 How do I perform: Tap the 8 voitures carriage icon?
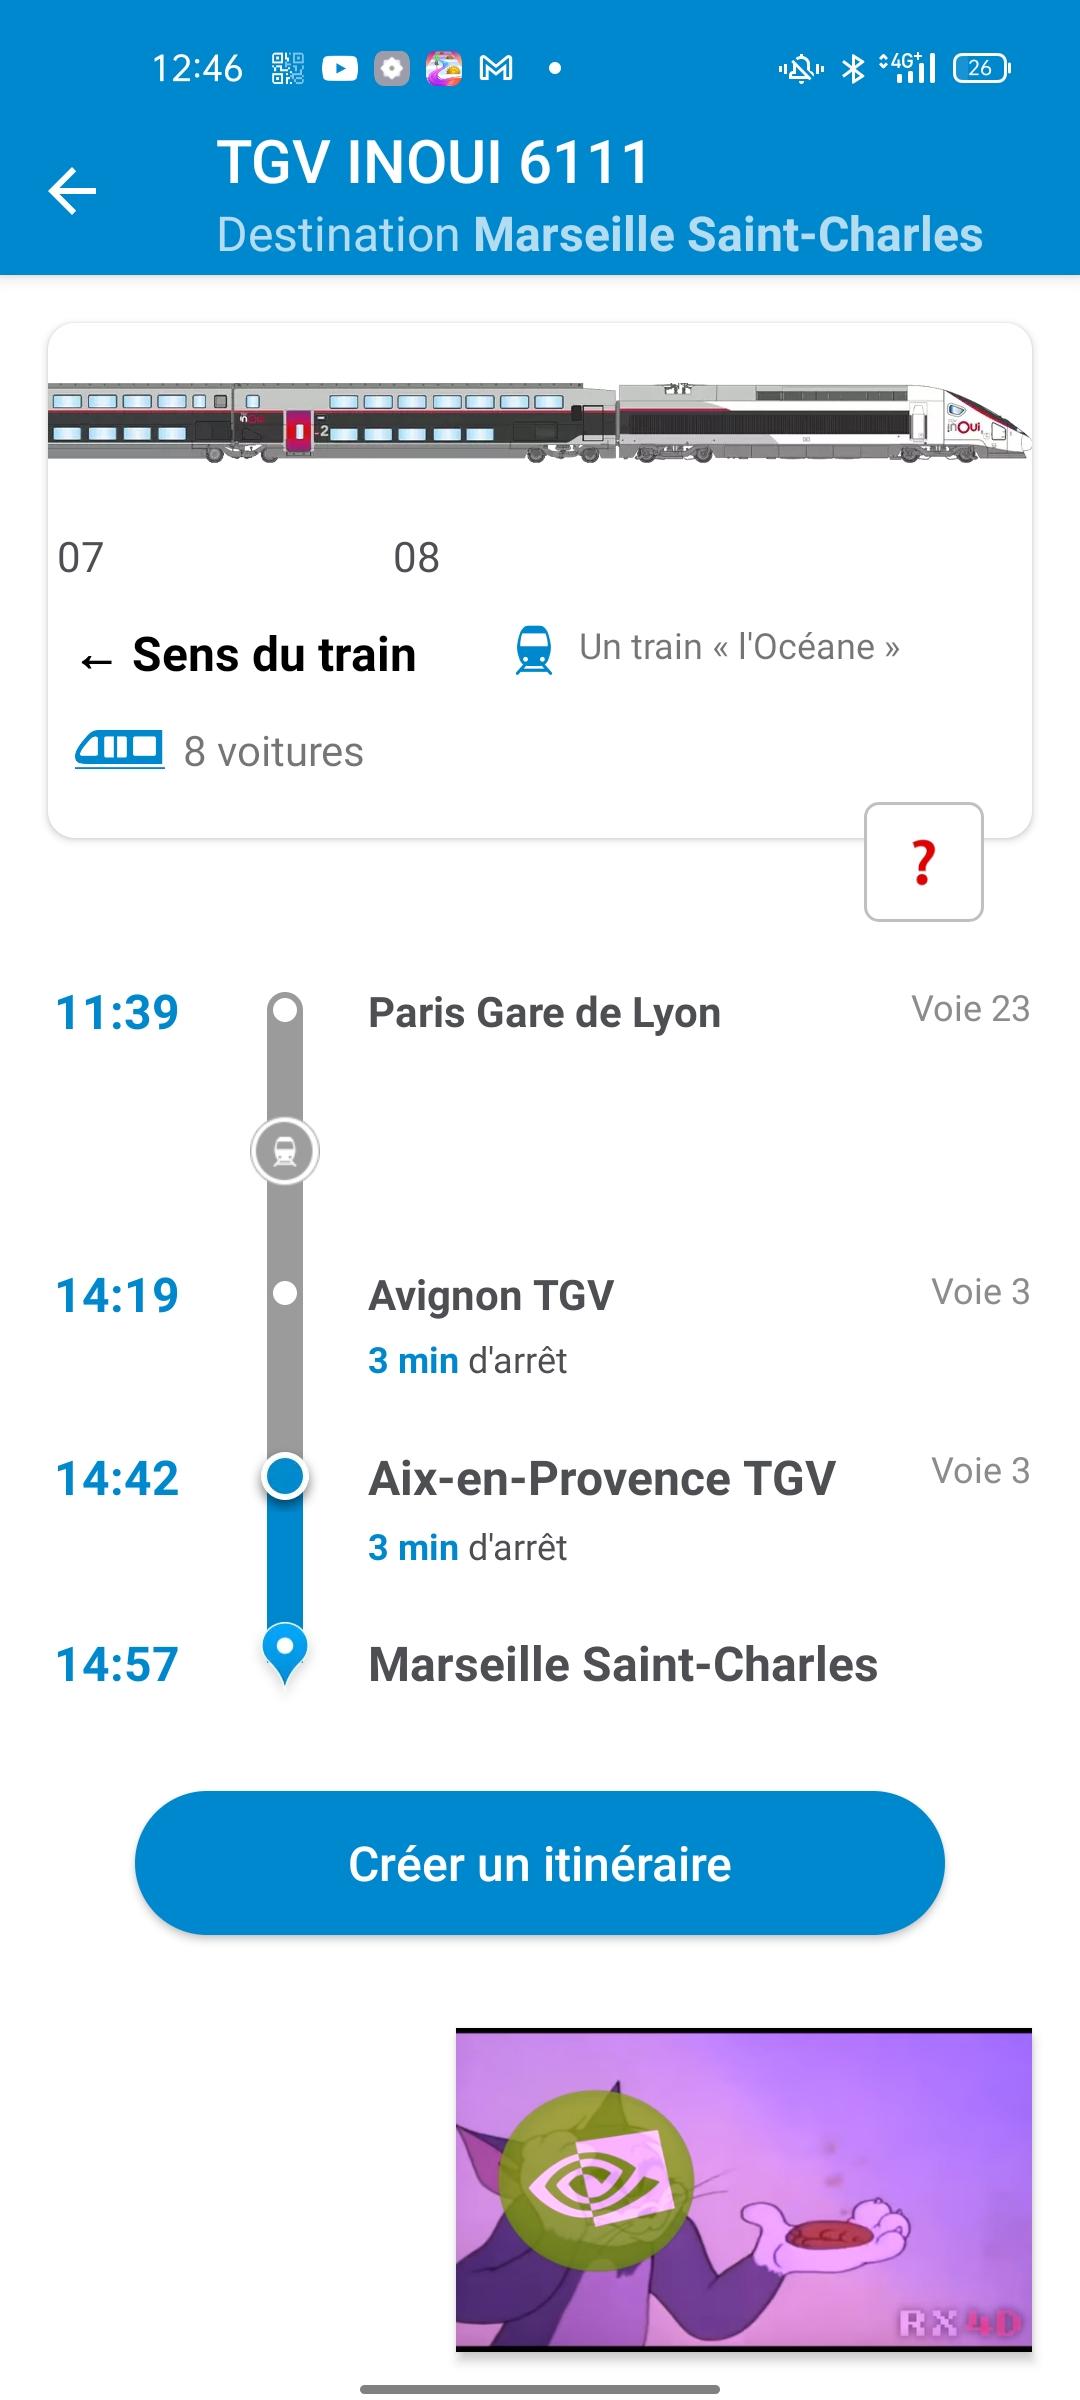(x=119, y=750)
